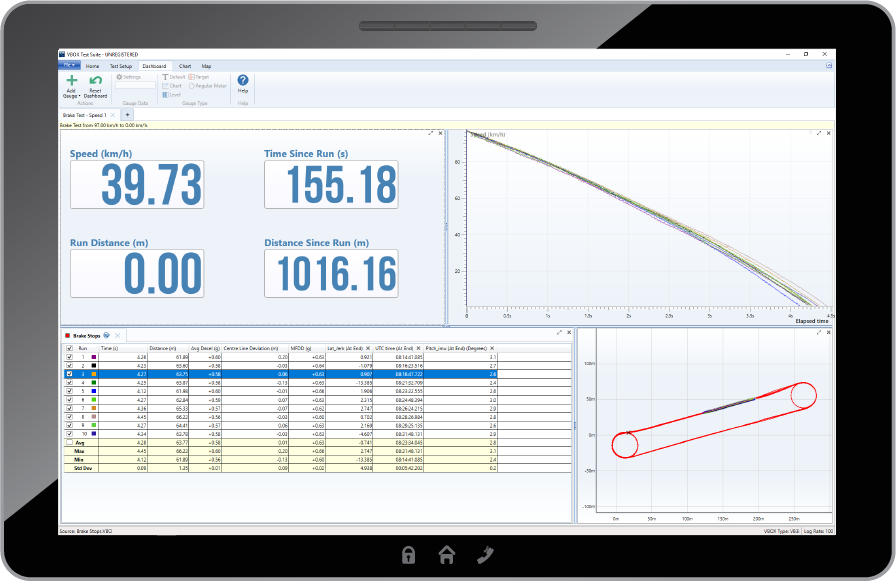Open the Help icon in the ribbon
Viewport: 896px width, 581px height.
click(x=243, y=81)
